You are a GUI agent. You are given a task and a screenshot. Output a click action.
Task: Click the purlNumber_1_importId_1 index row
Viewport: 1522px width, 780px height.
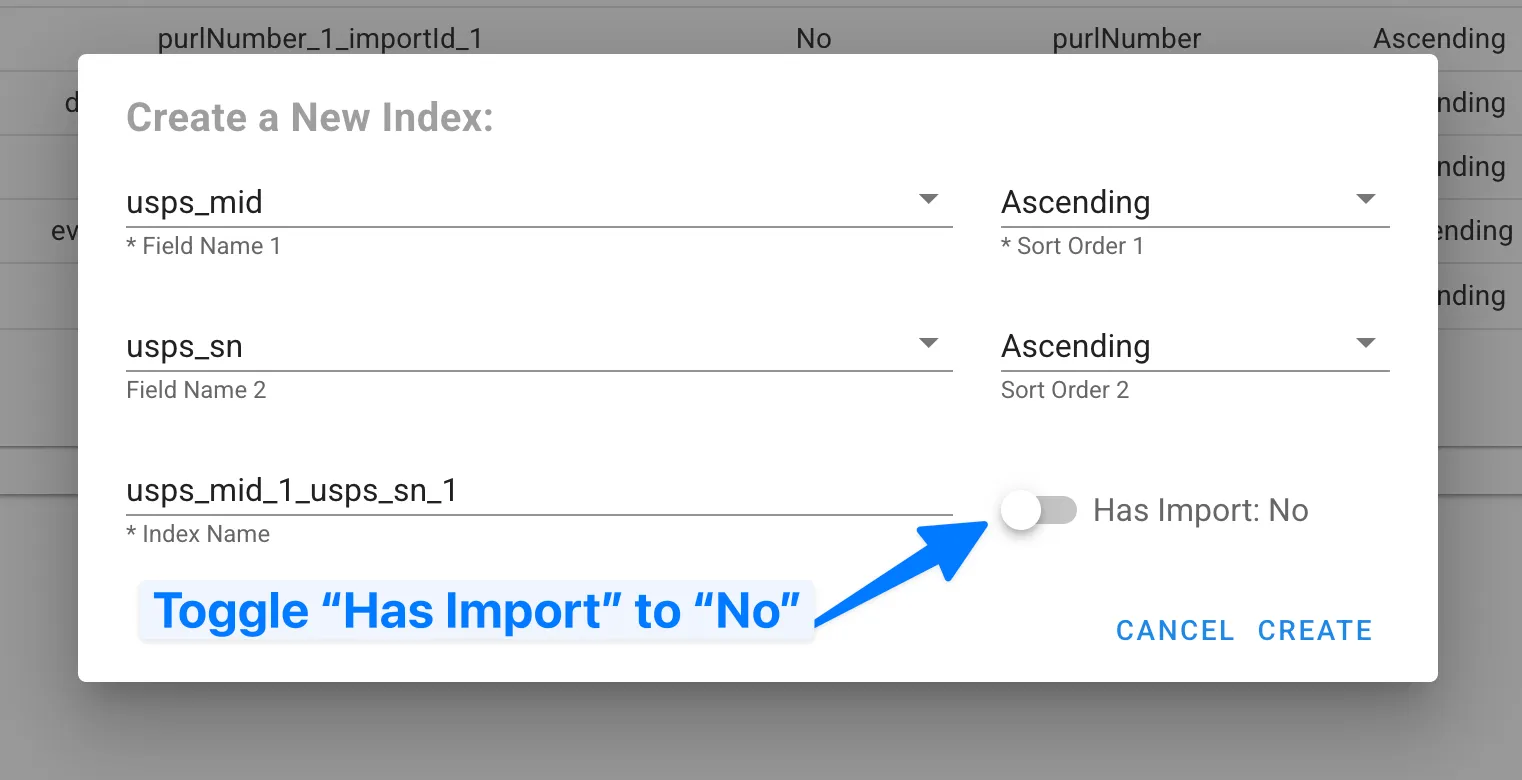tap(320, 39)
